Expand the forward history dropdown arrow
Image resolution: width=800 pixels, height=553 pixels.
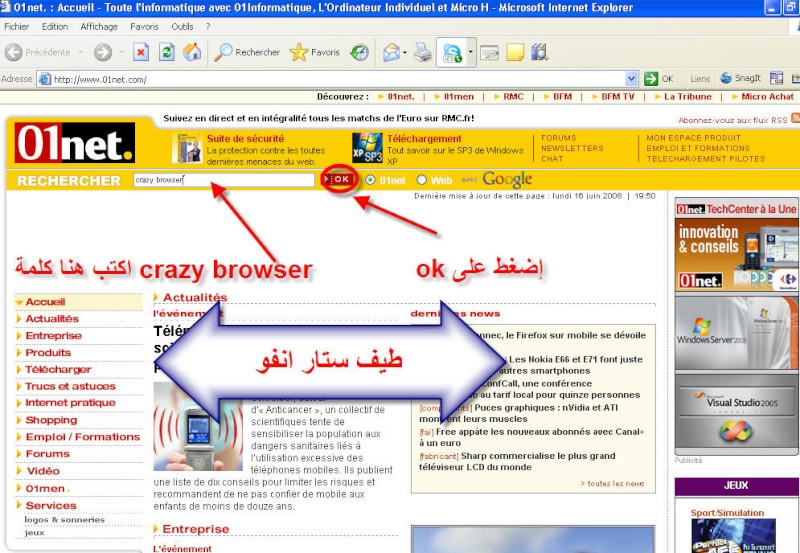point(121,52)
